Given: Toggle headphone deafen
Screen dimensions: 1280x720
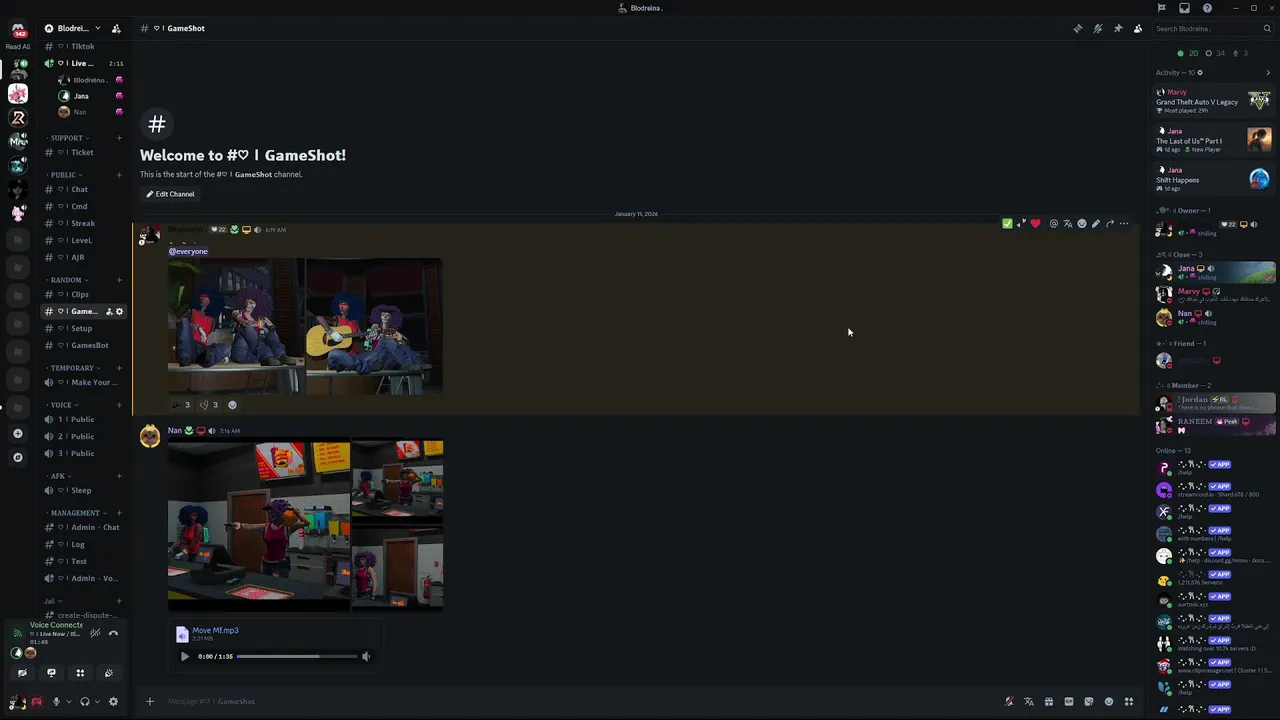Looking at the screenshot, I should click(85, 702).
